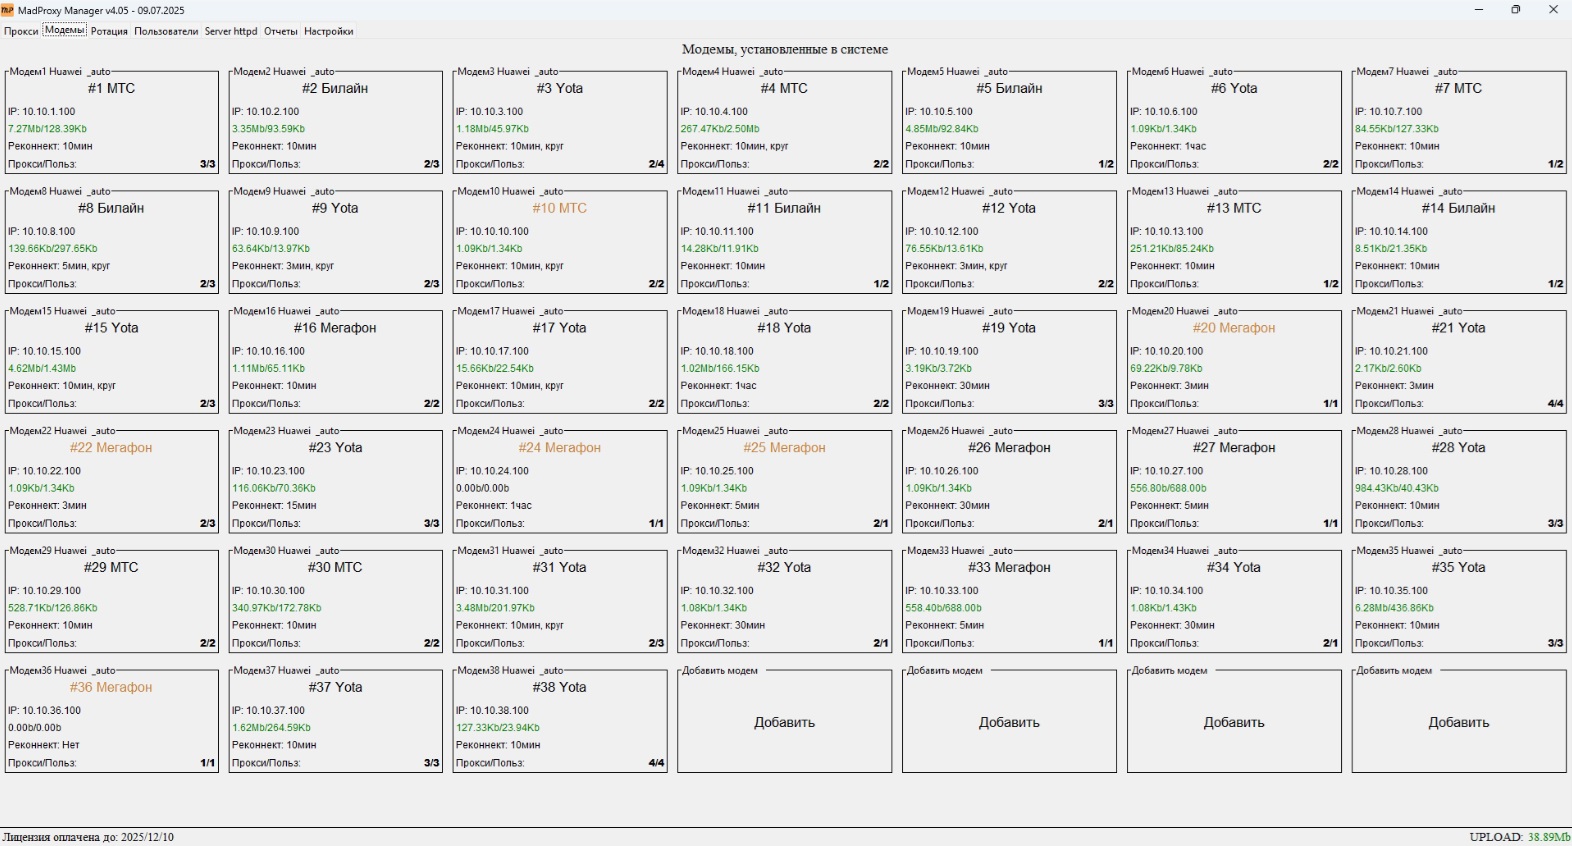The height and width of the screenshot is (846, 1572).
Task: Select the orange "#36 Мегафон" modem title
Action: click(x=111, y=687)
